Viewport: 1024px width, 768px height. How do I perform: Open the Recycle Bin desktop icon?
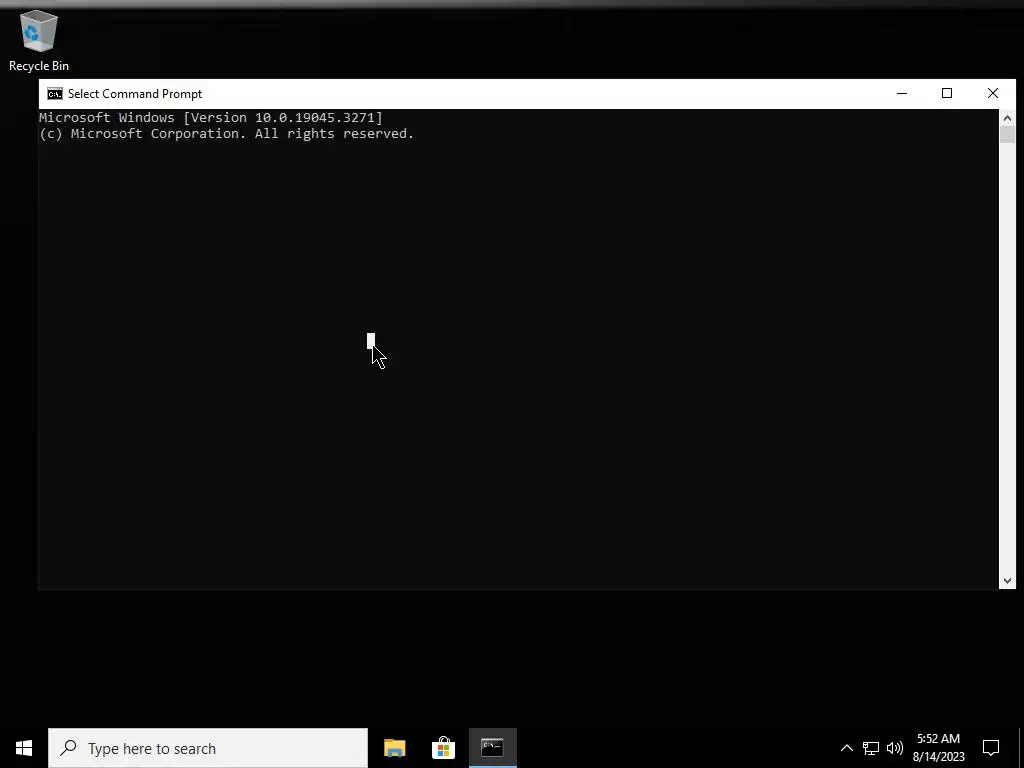coord(39,40)
